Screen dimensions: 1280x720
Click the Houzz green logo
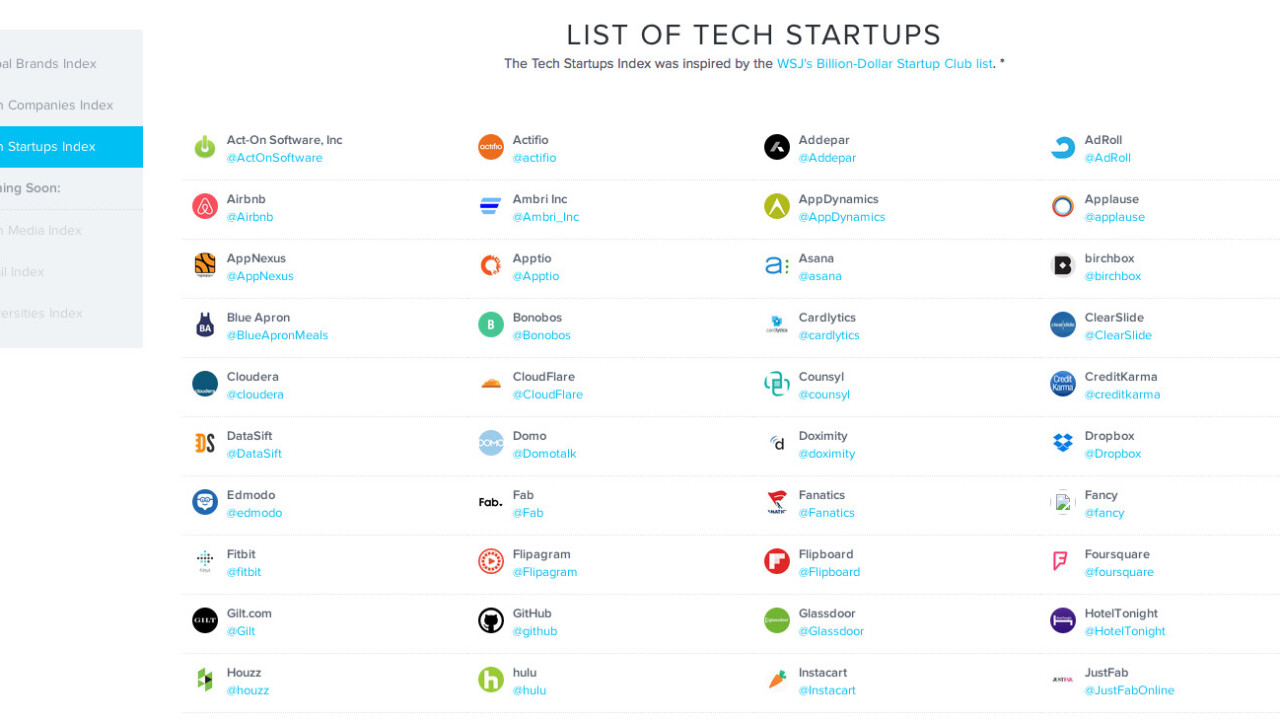coord(205,680)
